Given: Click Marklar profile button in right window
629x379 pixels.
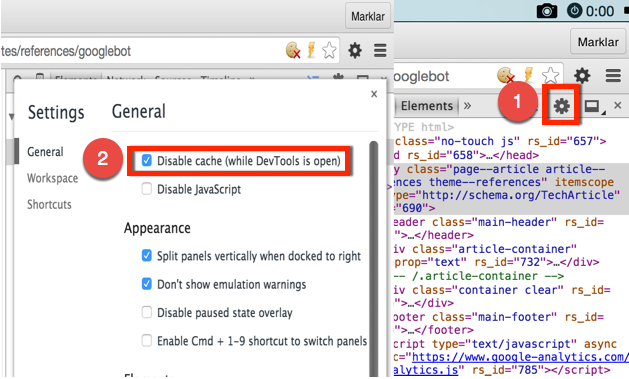Looking at the screenshot, I should coord(598,42).
